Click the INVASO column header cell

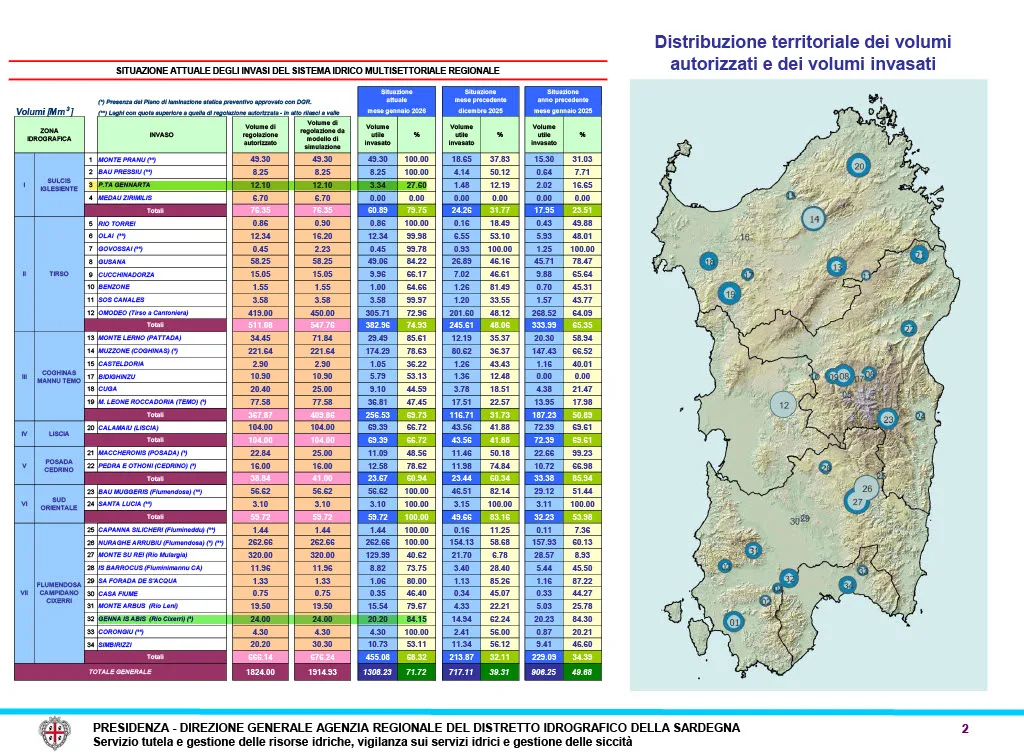click(161, 134)
